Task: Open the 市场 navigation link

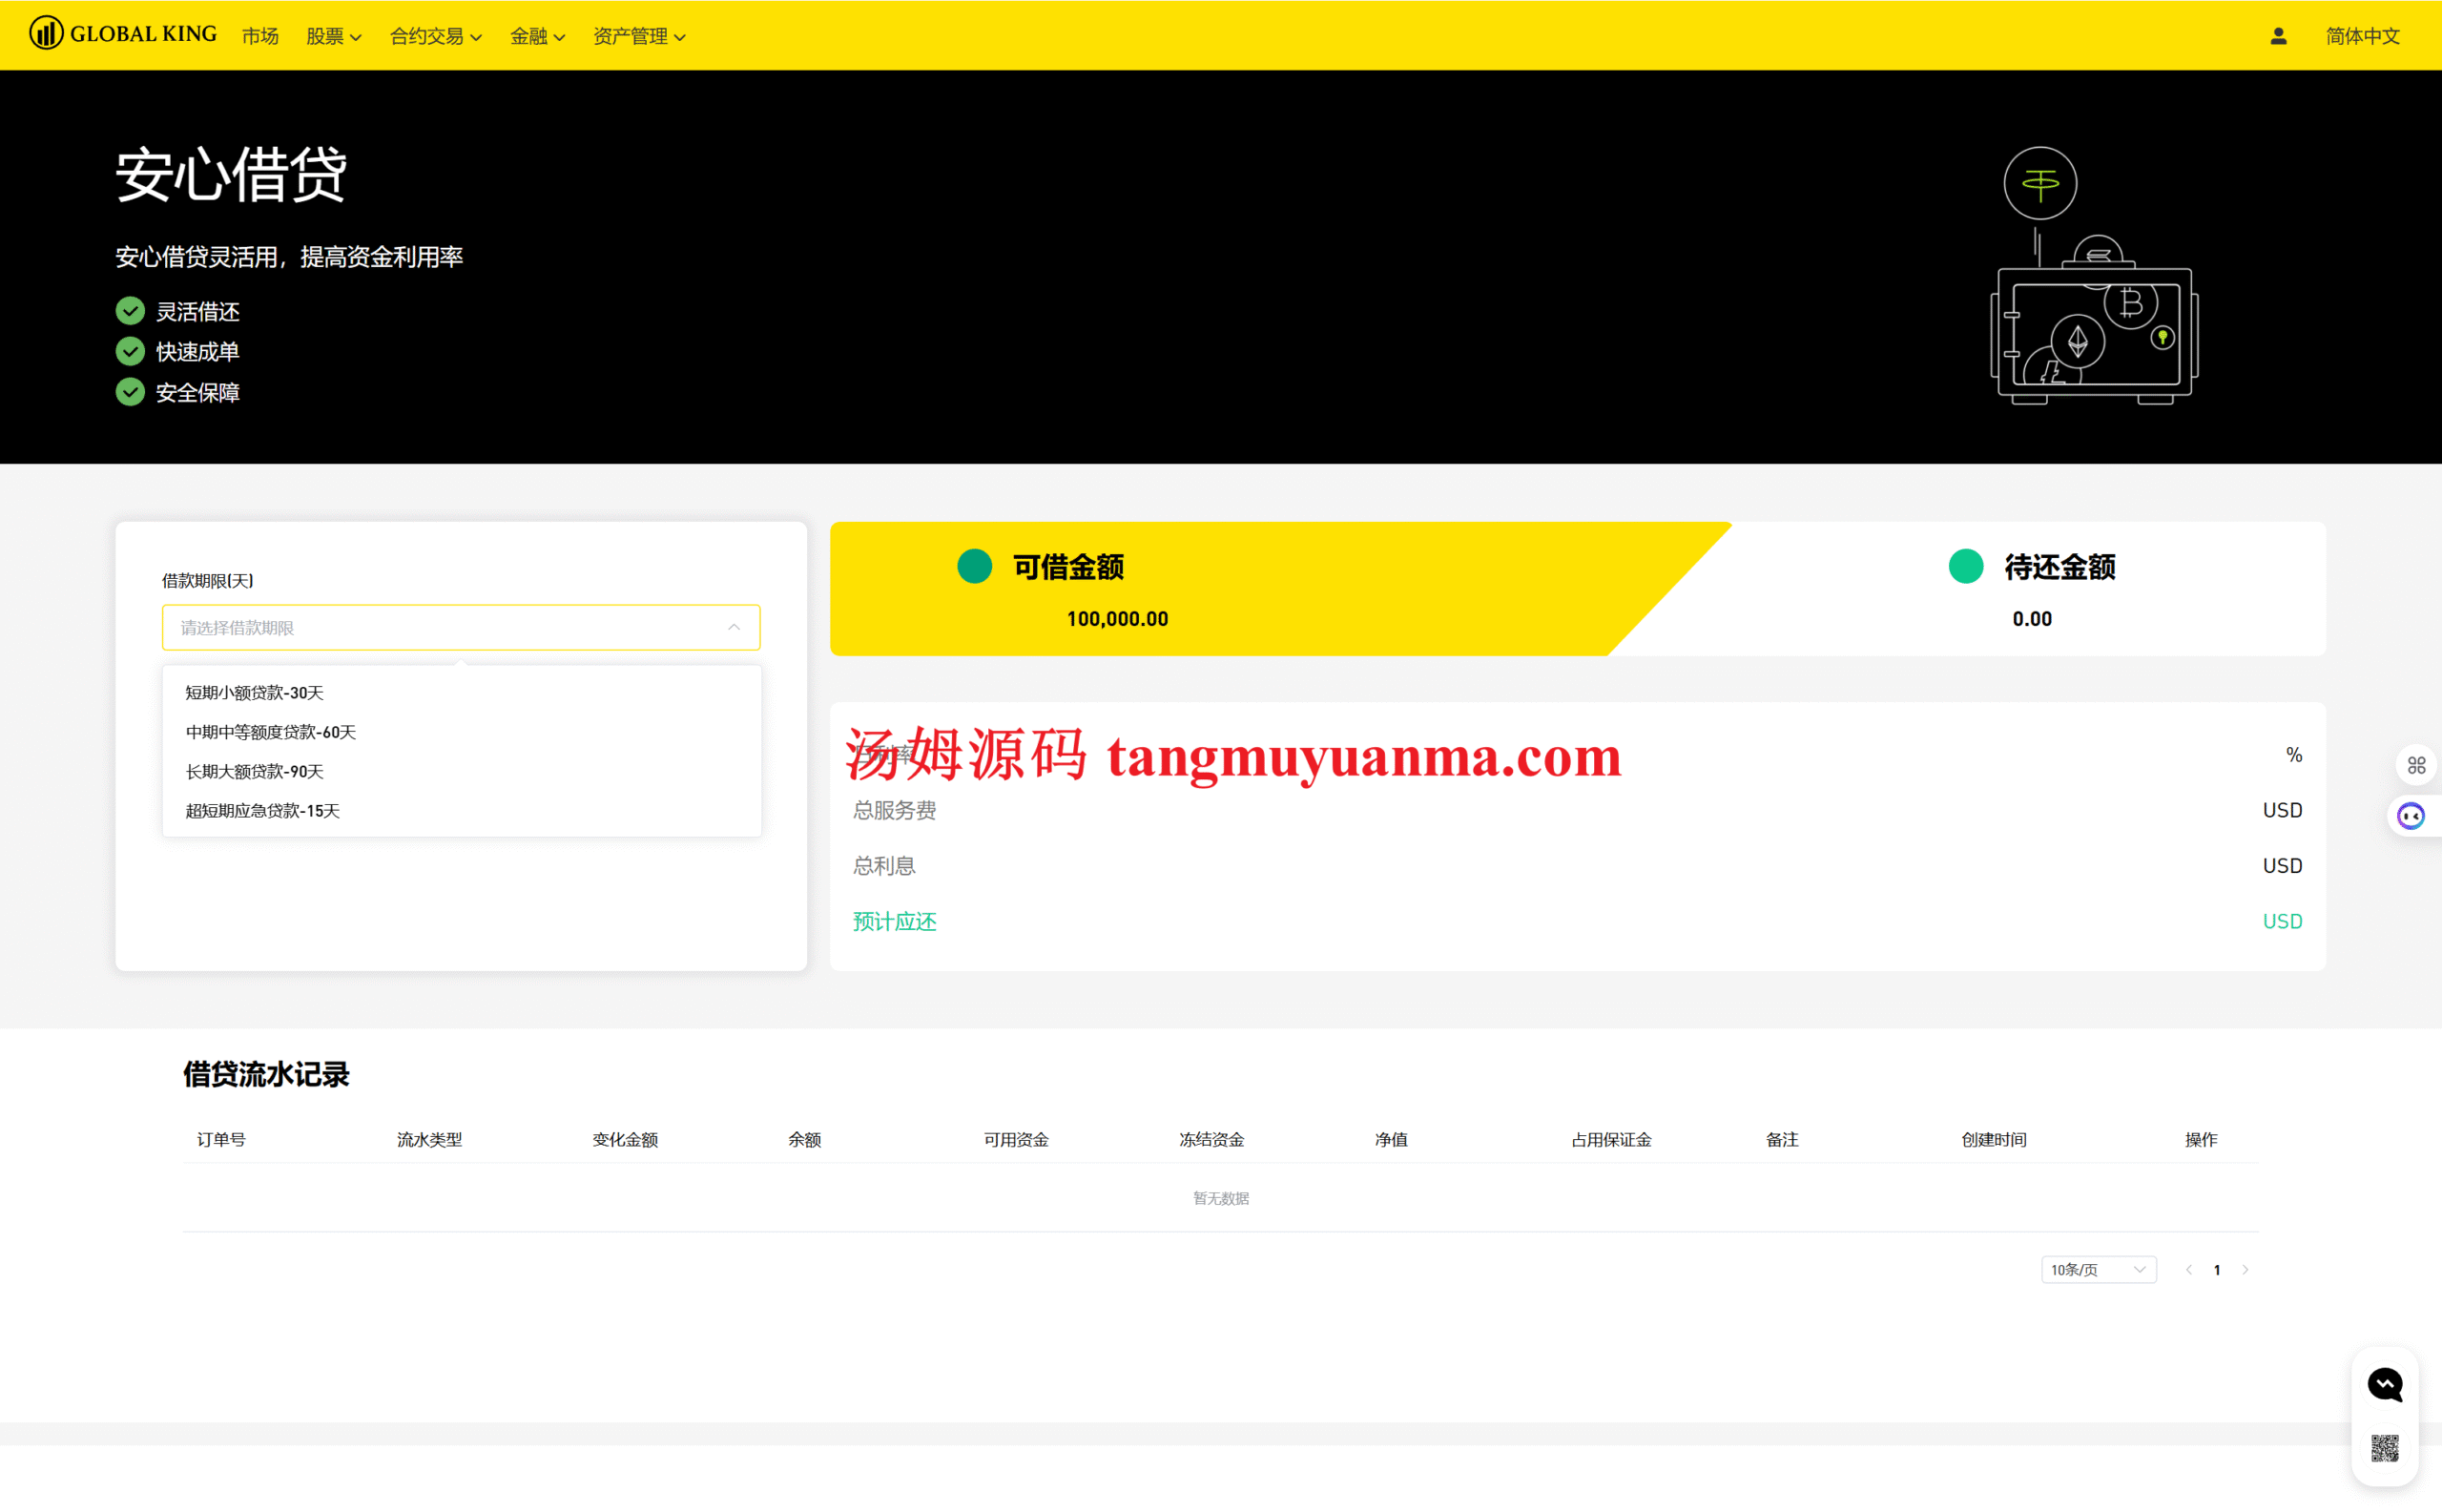Action: tap(260, 37)
